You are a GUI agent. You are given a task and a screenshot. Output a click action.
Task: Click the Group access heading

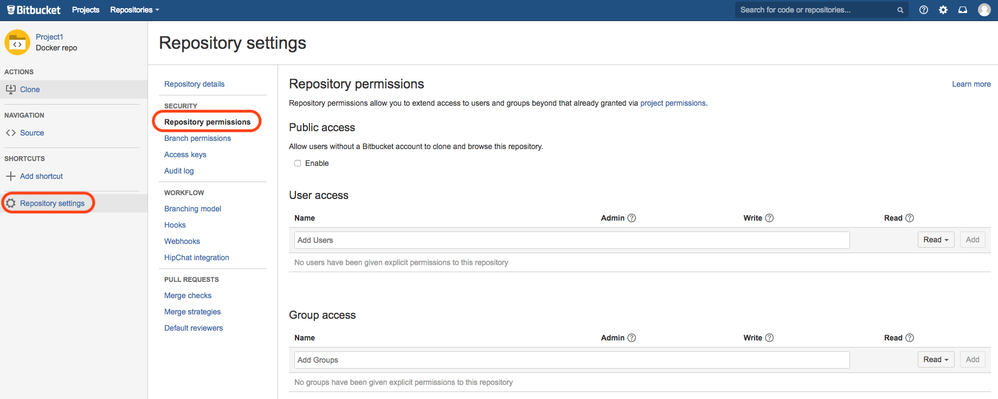323,315
